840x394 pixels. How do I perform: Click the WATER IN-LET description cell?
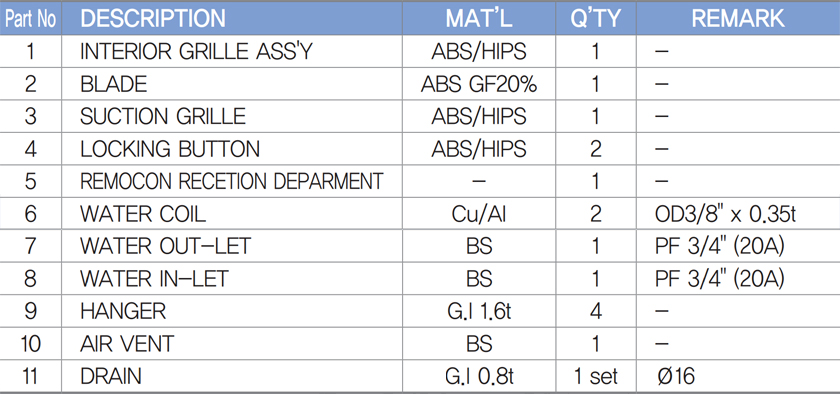[231, 279]
